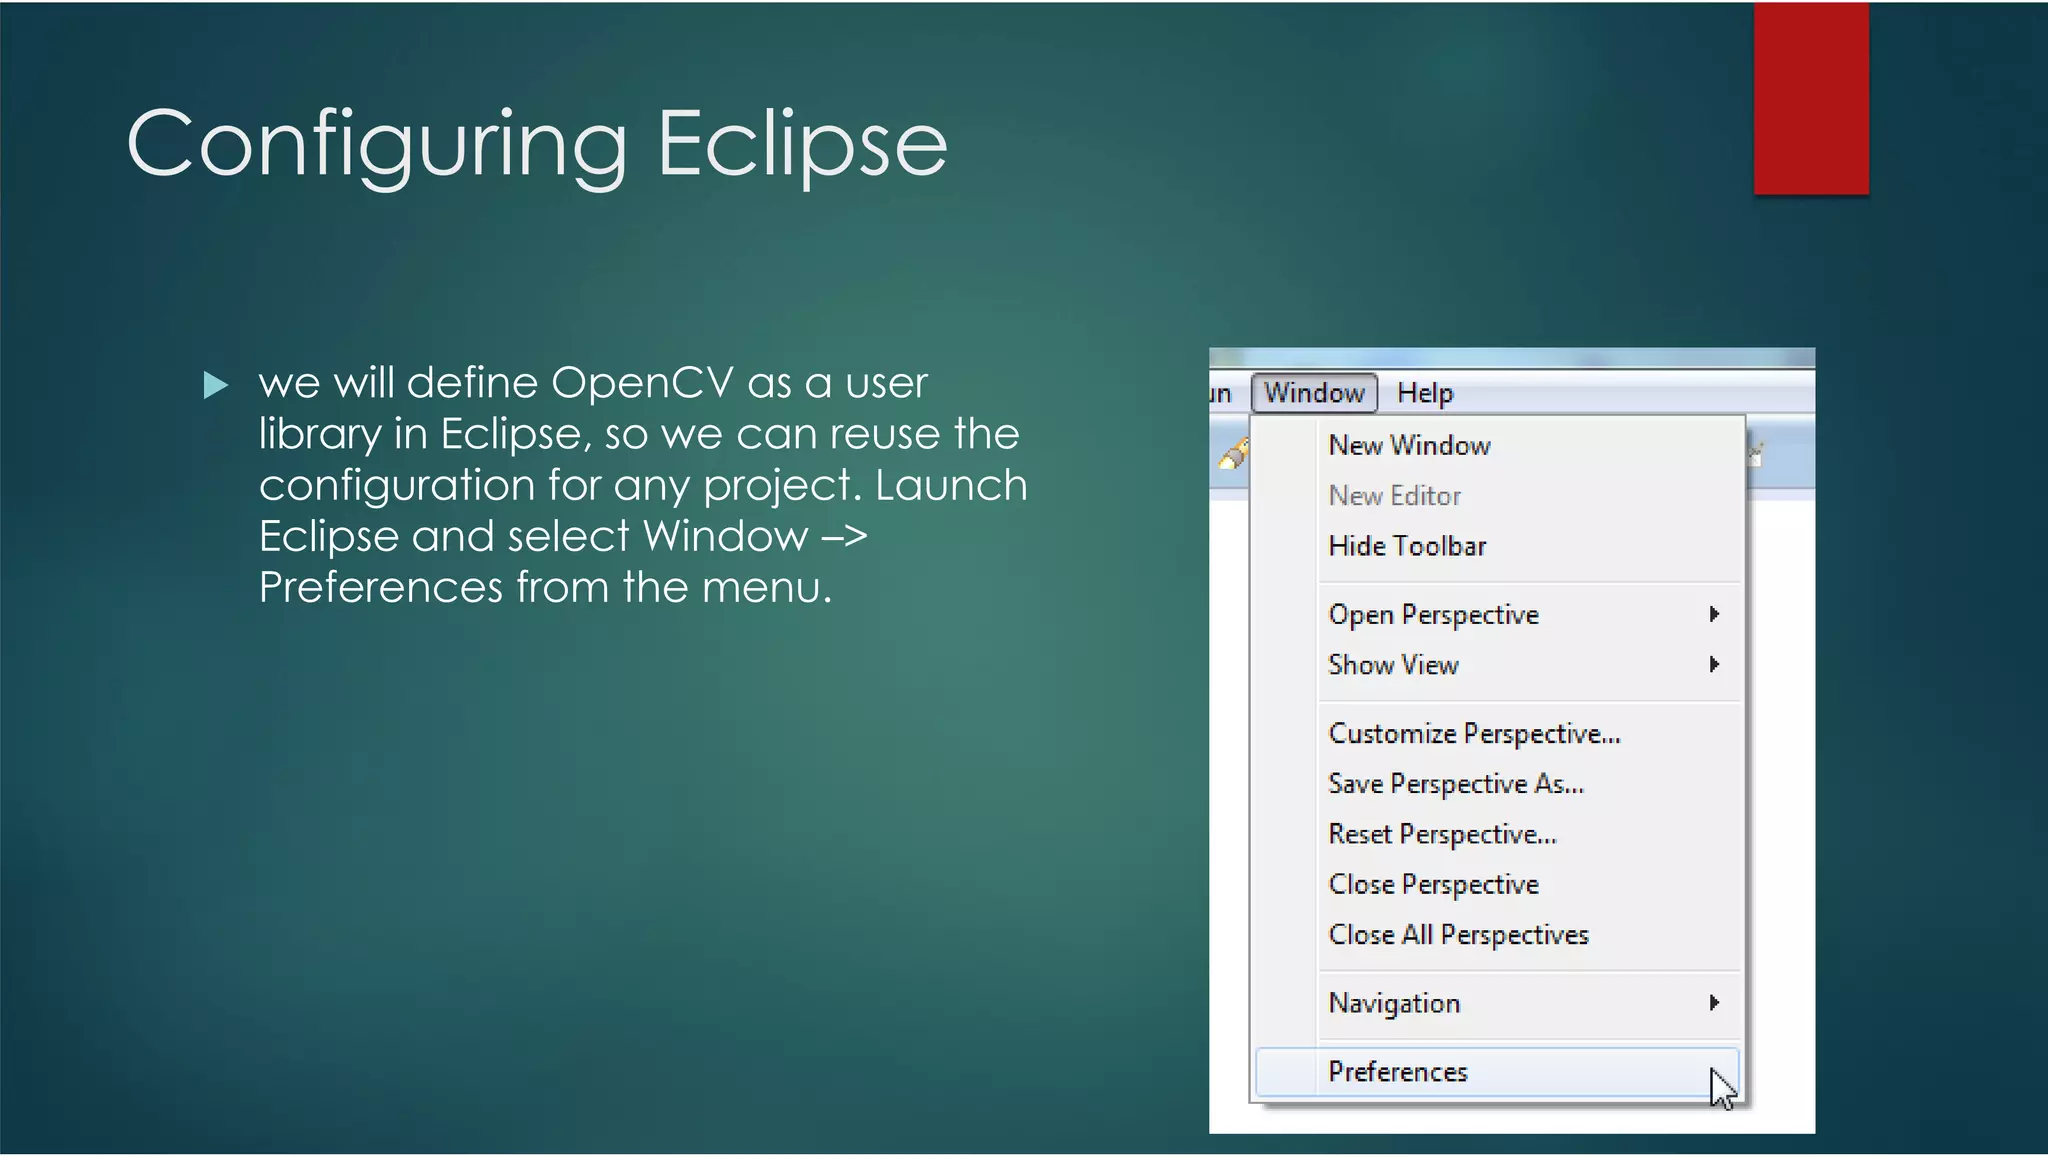The image size is (2048, 1157).
Task: Select Customize Perspective... entry
Action: pyautogui.click(x=1474, y=734)
